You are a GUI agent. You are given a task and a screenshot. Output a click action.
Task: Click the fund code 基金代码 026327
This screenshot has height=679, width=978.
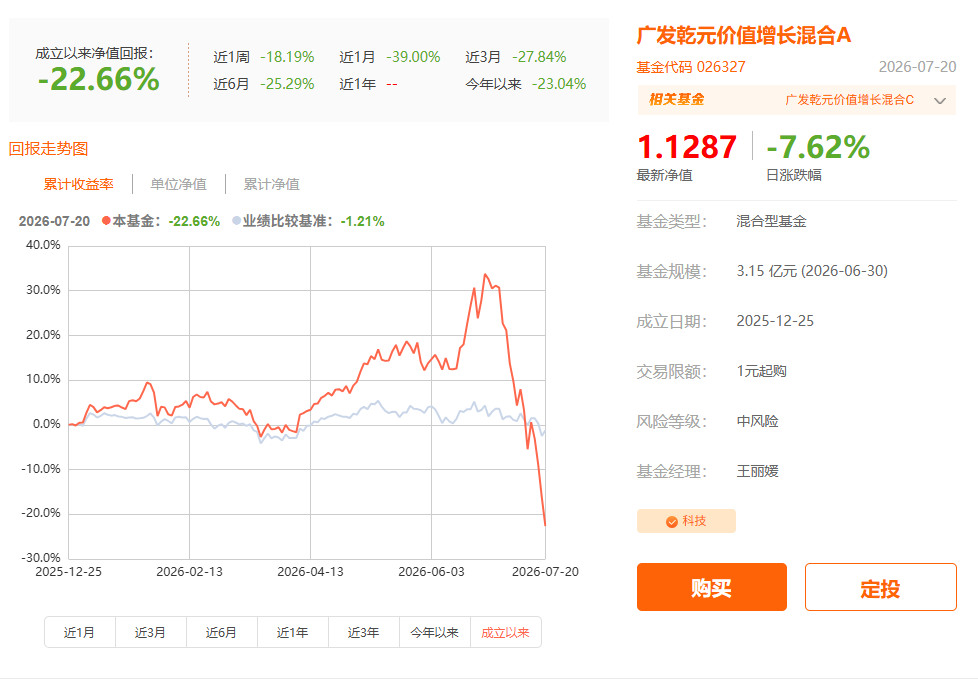(690, 67)
